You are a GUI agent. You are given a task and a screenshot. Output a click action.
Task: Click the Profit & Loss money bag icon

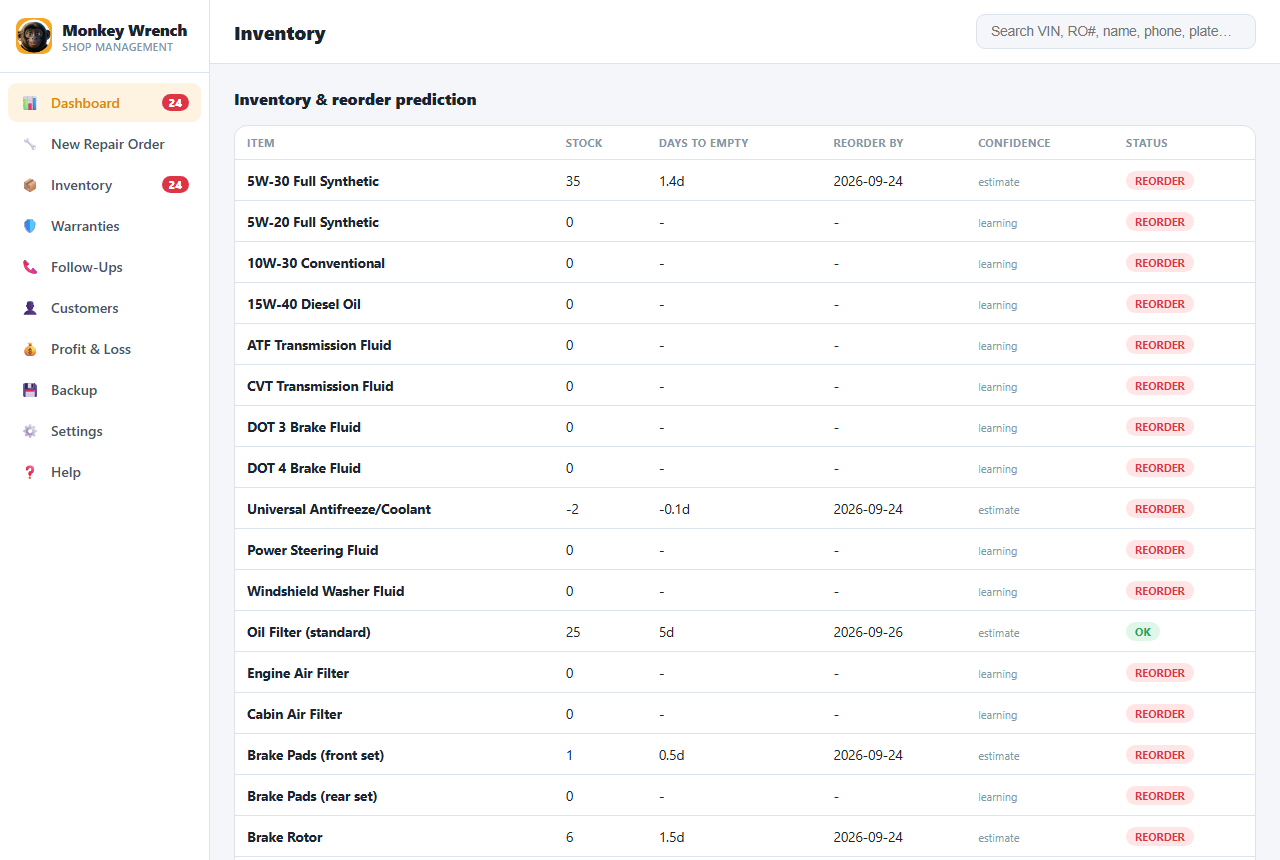30,349
